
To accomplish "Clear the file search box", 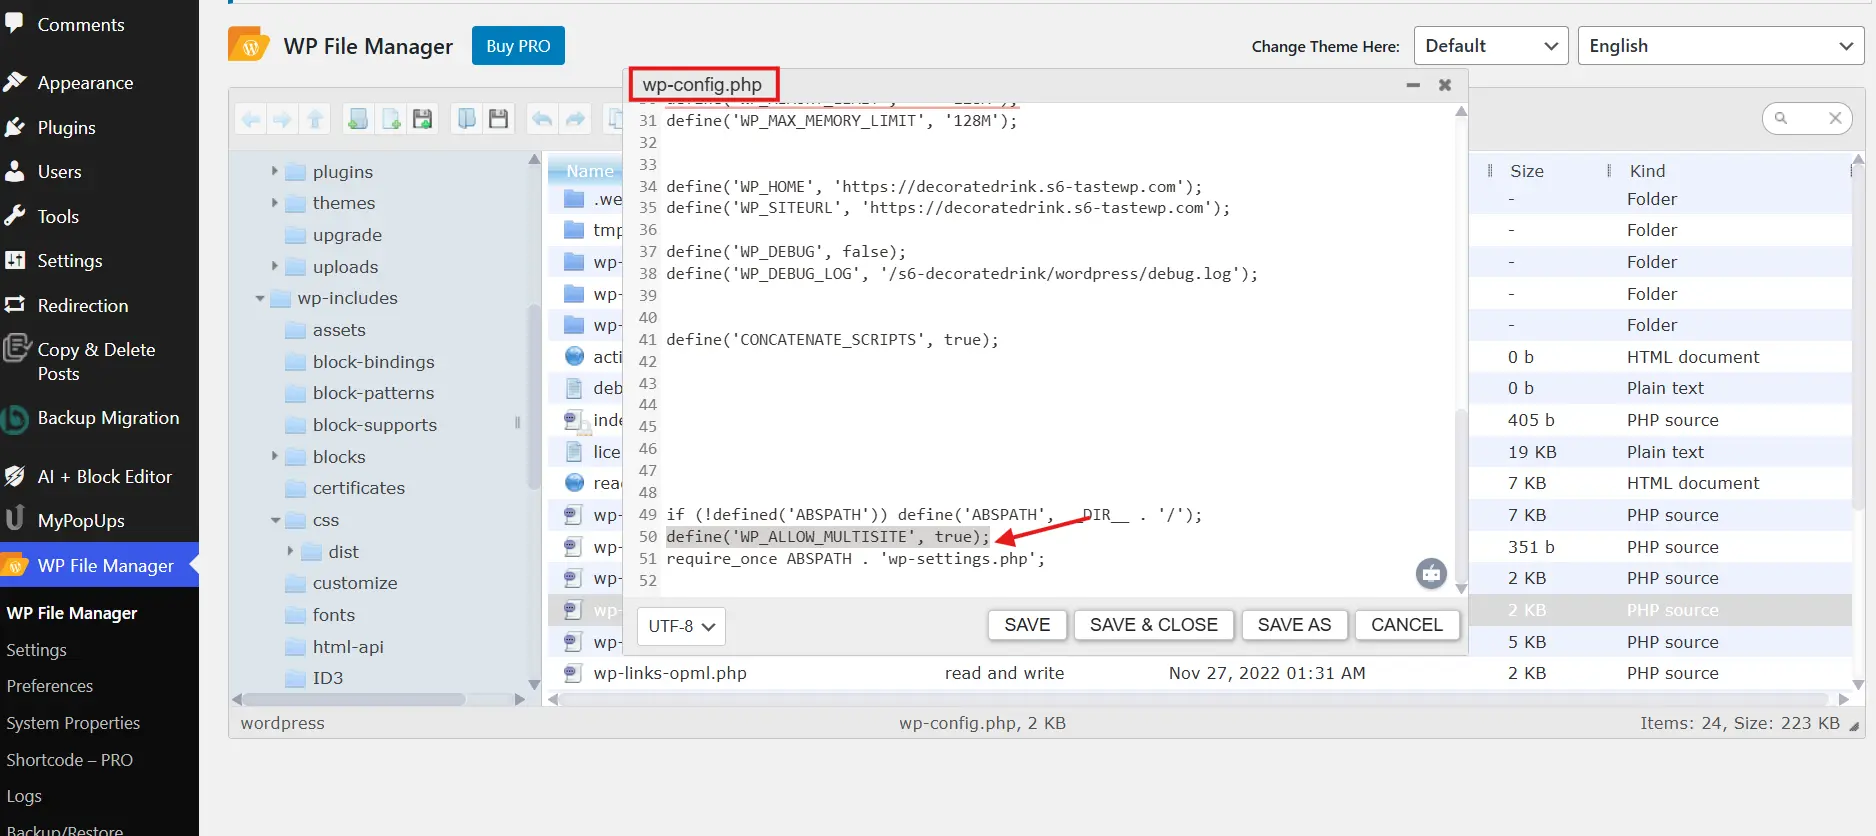I will (x=1835, y=118).
